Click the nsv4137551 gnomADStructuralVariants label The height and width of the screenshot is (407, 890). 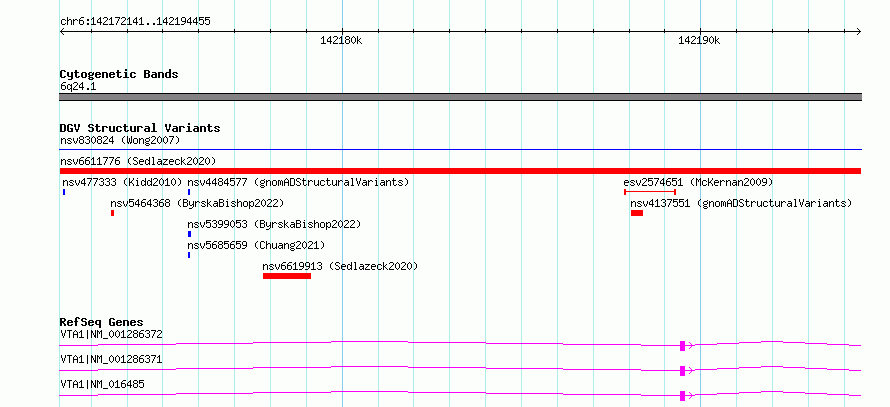point(741,203)
